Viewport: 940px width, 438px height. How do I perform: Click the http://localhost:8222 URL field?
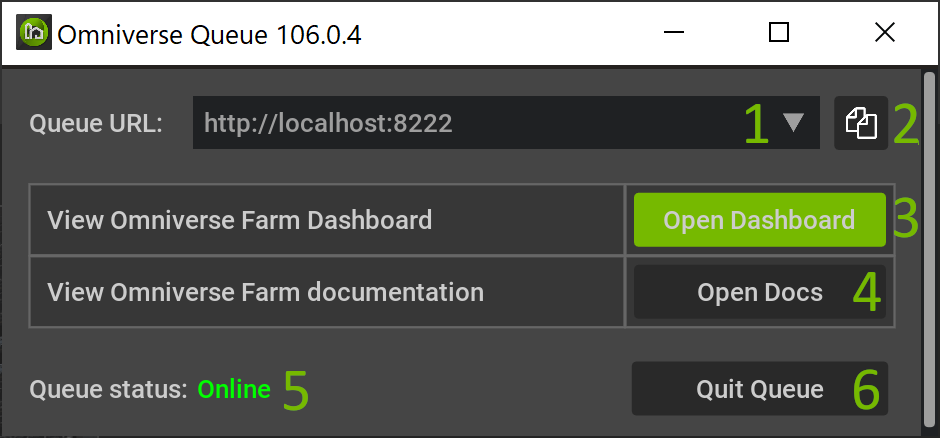(x=506, y=123)
